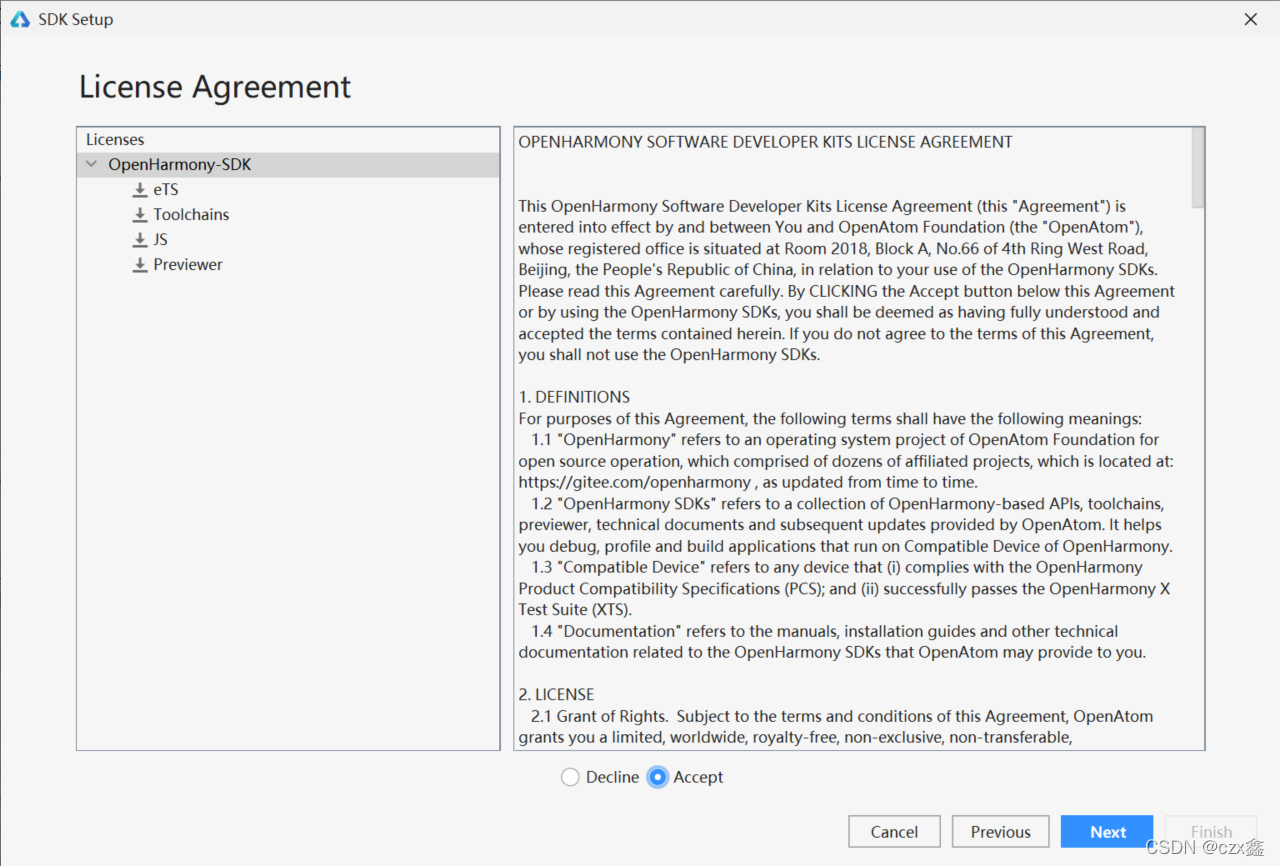This screenshot has width=1280, height=866.
Task: Click the license text scrollbar thumb
Action: (x=1197, y=168)
